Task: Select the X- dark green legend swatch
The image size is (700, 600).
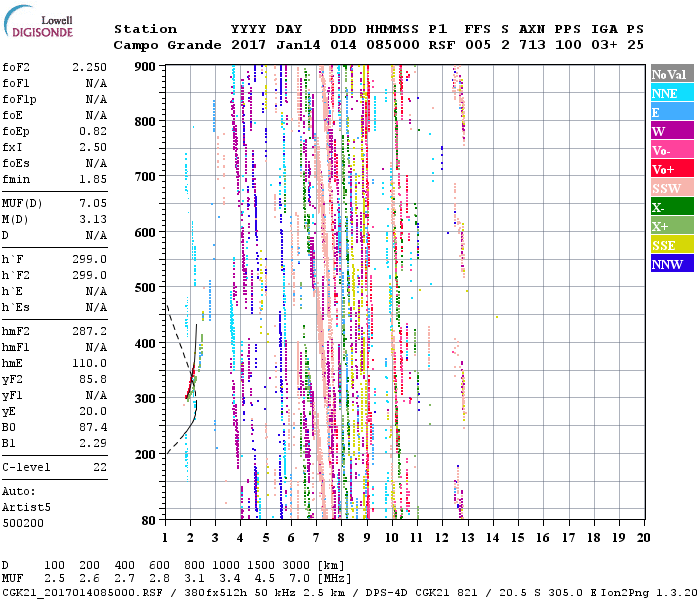Action: pos(672,207)
